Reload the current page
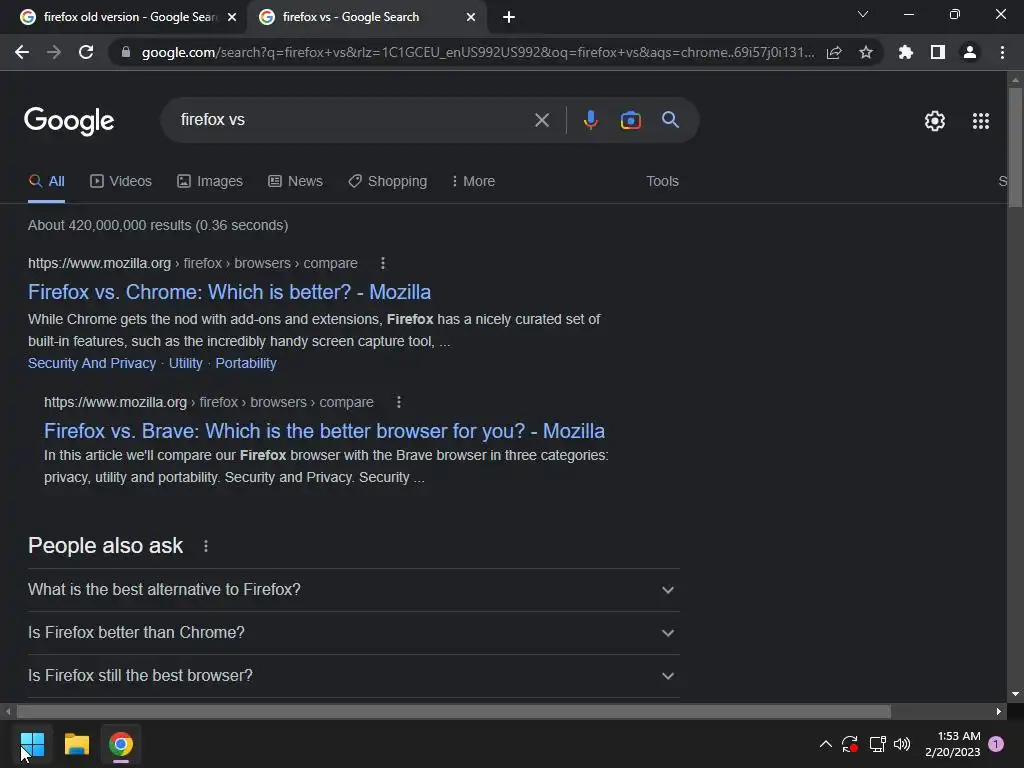The height and width of the screenshot is (768, 1024). (86, 52)
